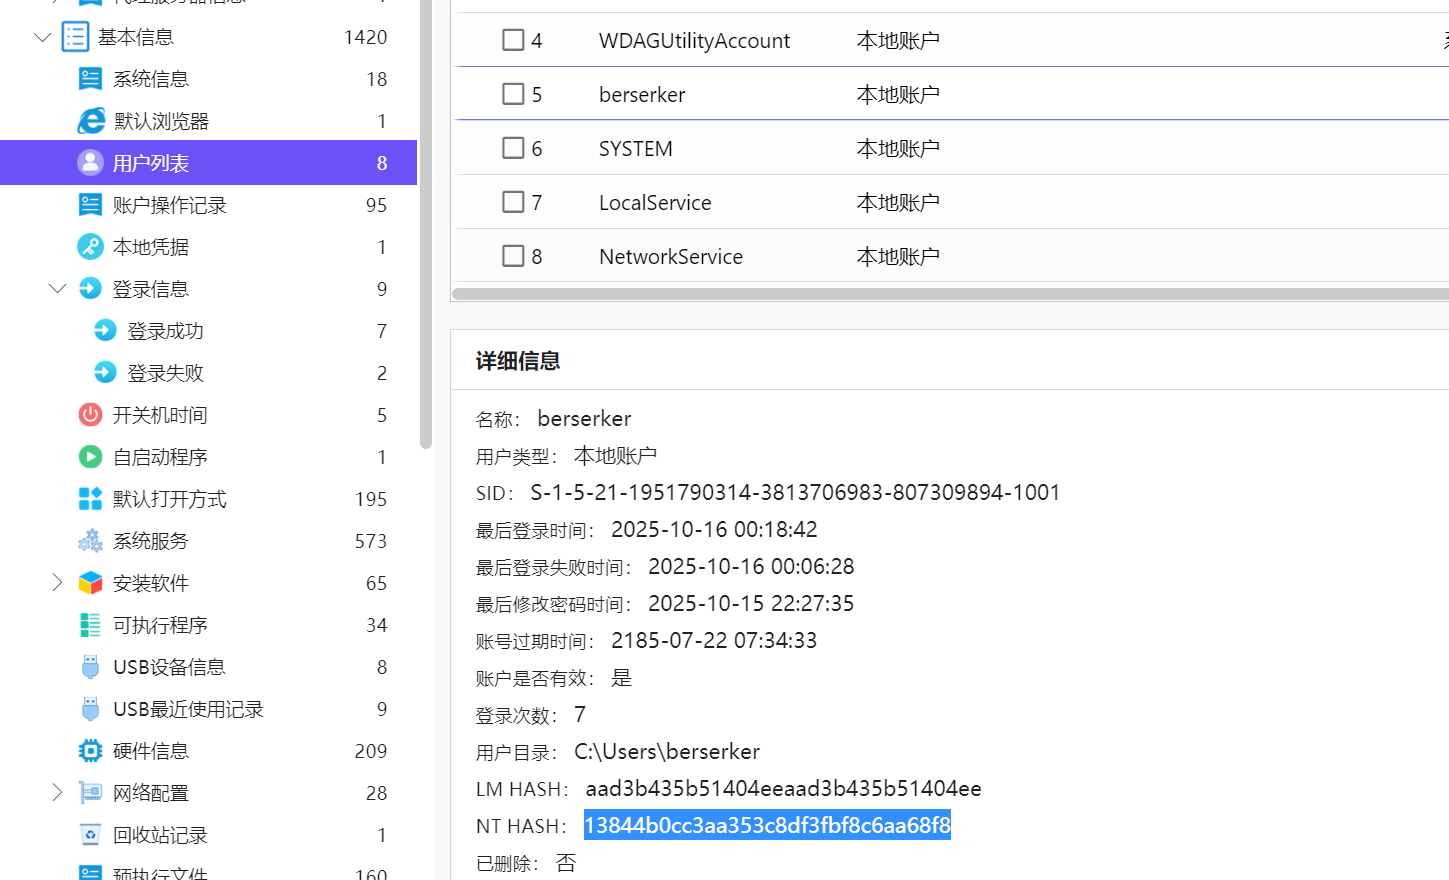
Task: Click the key icon for 本地凭据
Action: (x=90, y=247)
